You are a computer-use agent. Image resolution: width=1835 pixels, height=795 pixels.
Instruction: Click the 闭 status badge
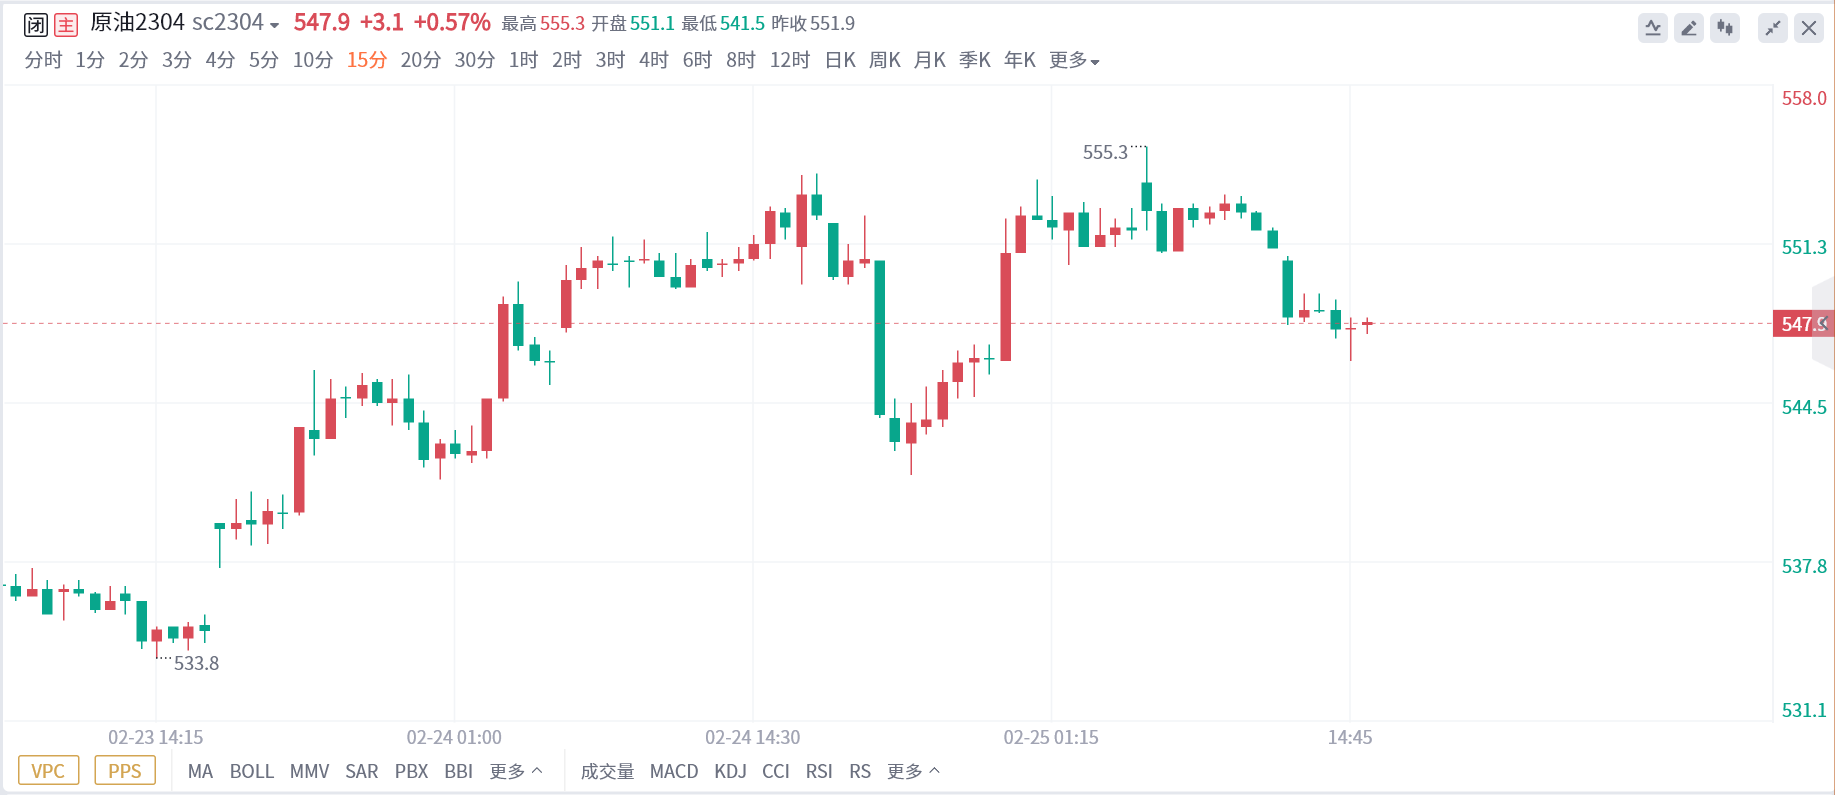(36, 25)
